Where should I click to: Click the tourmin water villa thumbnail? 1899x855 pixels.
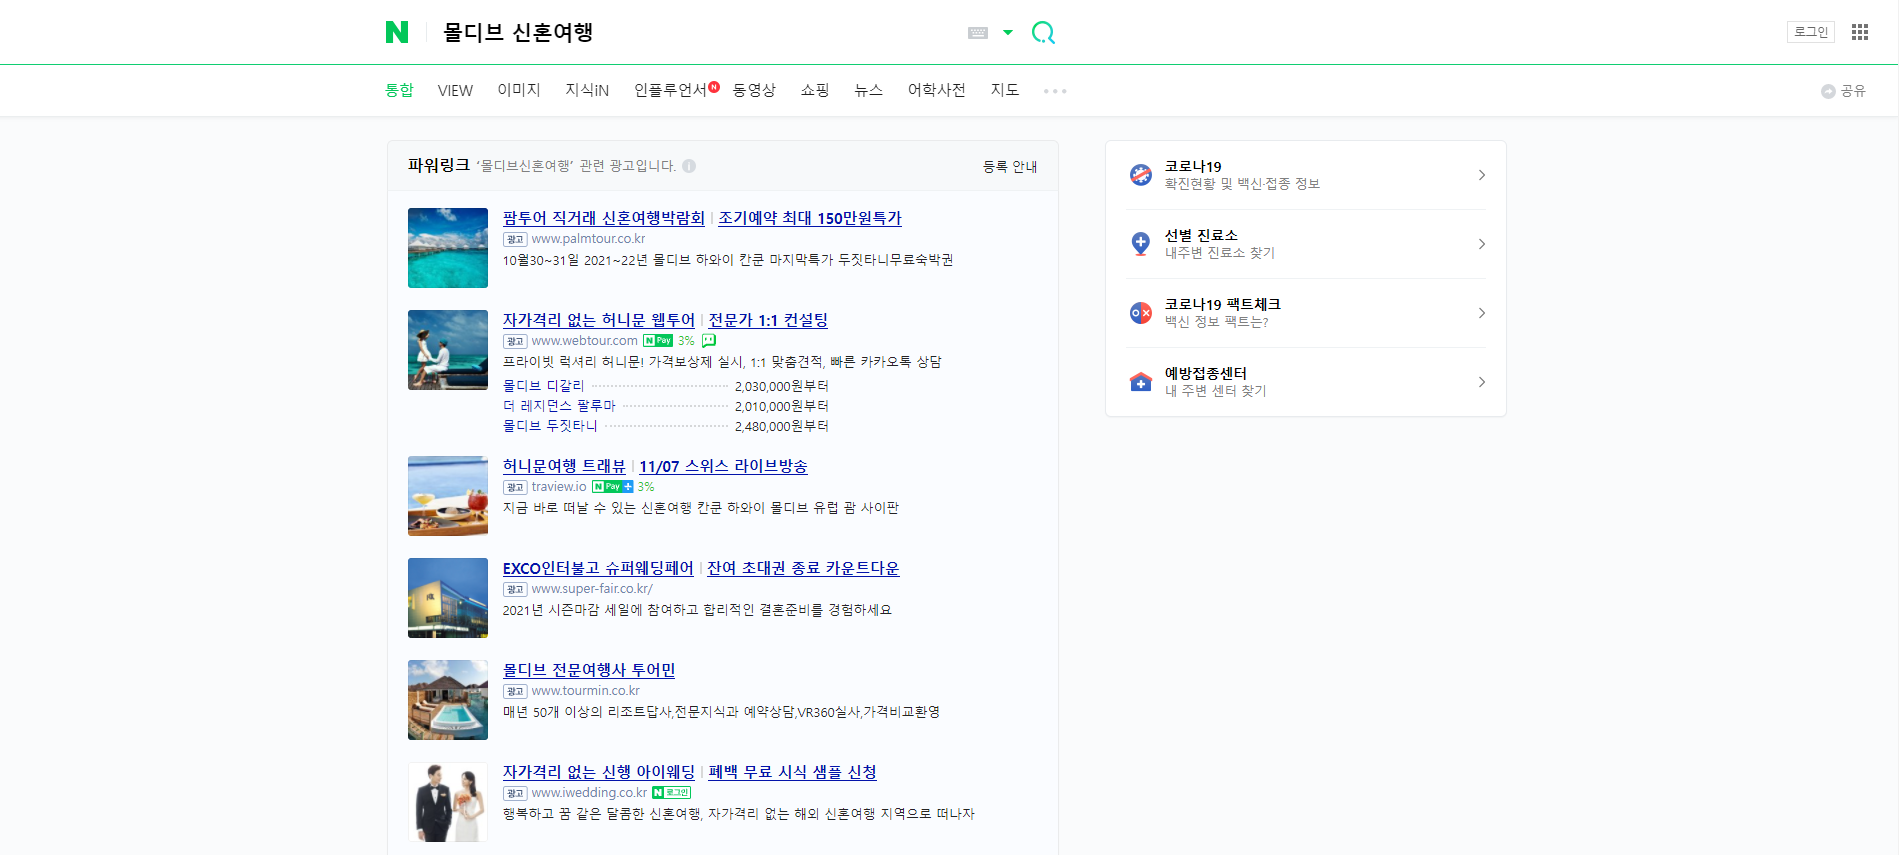tap(448, 700)
